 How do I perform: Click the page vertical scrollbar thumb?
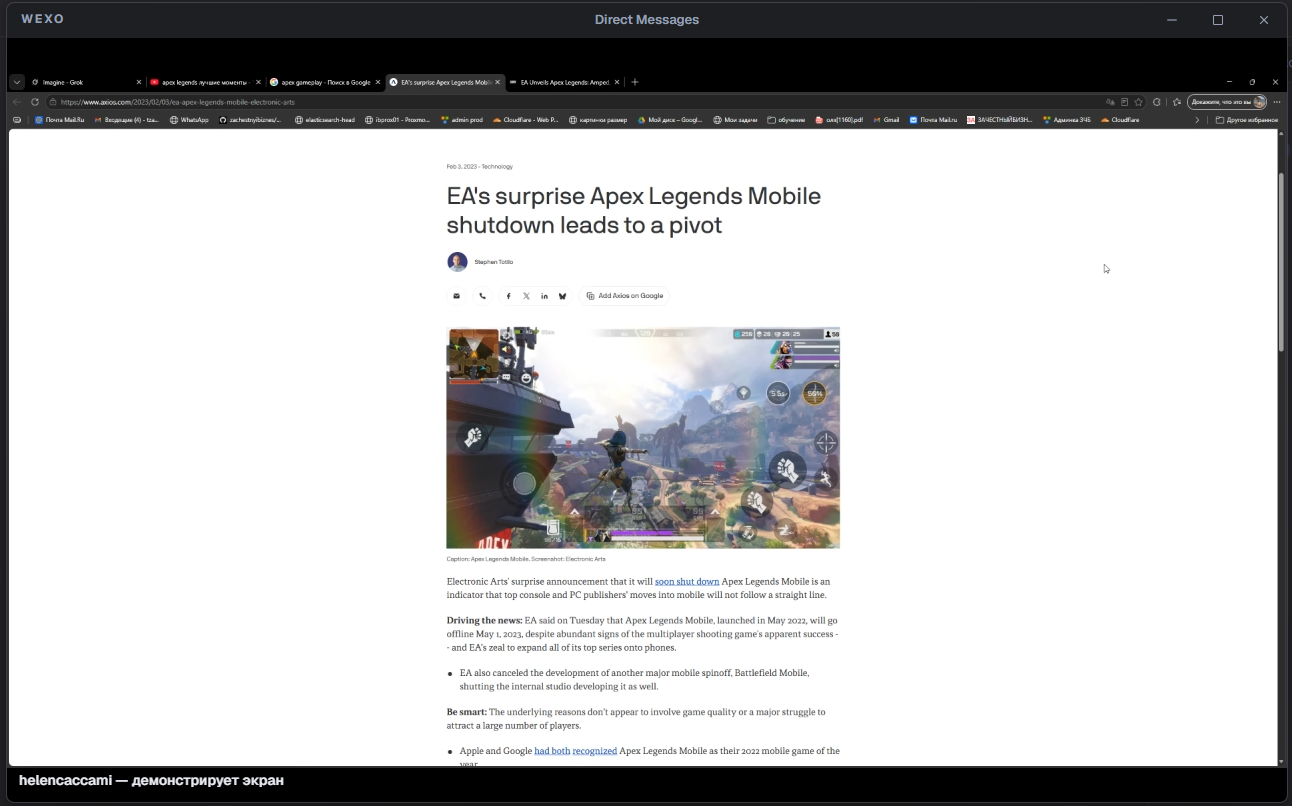pyautogui.click(x=1281, y=262)
